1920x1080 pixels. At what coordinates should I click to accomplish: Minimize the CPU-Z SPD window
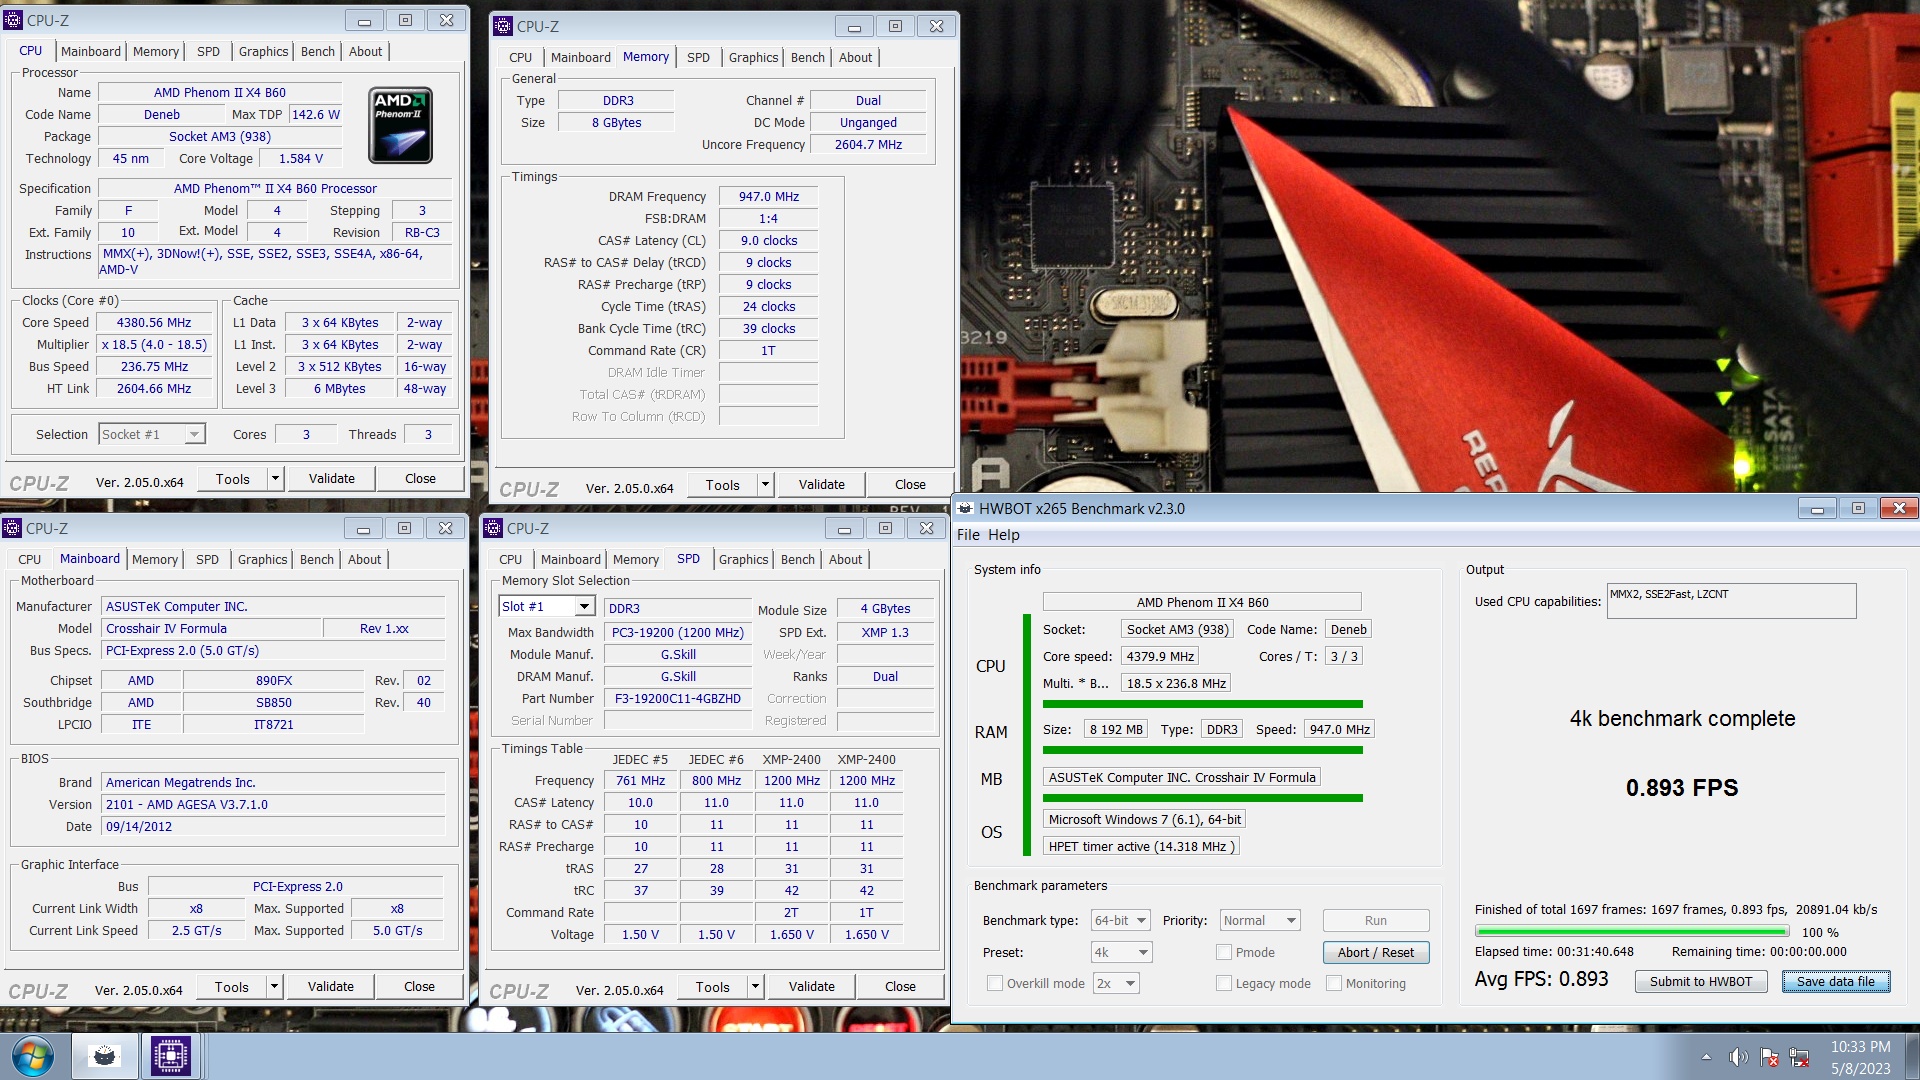tap(844, 528)
